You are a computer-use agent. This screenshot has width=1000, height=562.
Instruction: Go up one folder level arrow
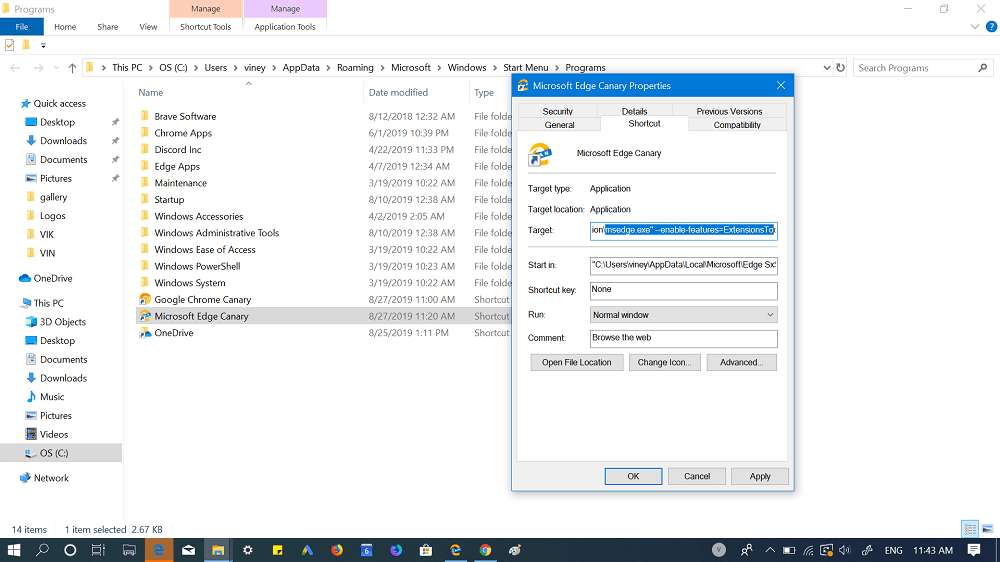tap(72, 68)
